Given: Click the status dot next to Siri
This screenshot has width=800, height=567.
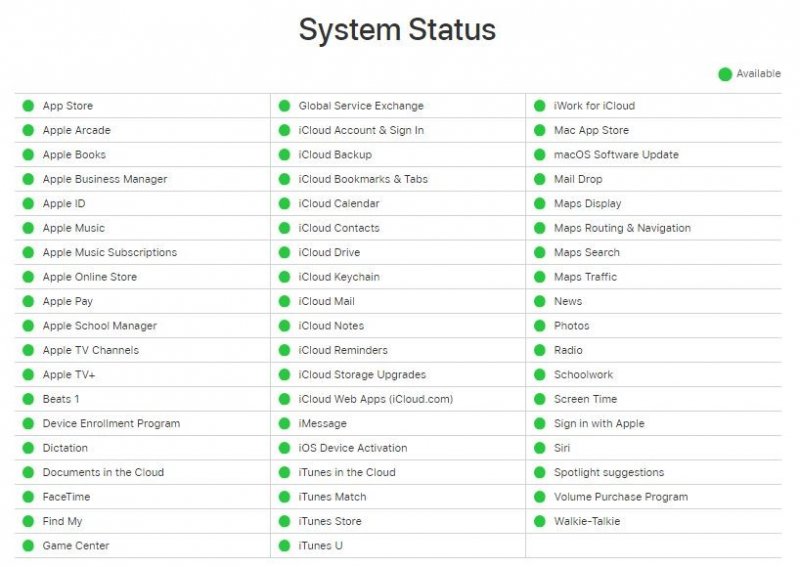Looking at the screenshot, I should click(x=540, y=448).
